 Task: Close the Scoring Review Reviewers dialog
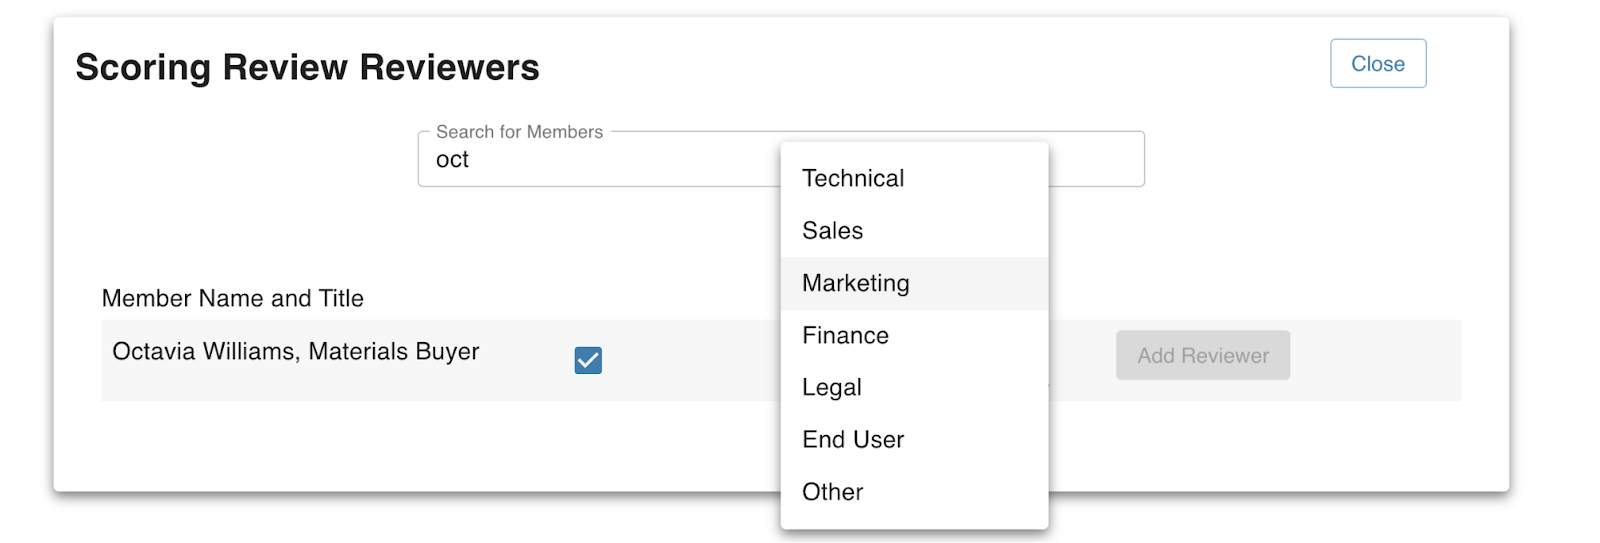pyautogui.click(x=1378, y=63)
